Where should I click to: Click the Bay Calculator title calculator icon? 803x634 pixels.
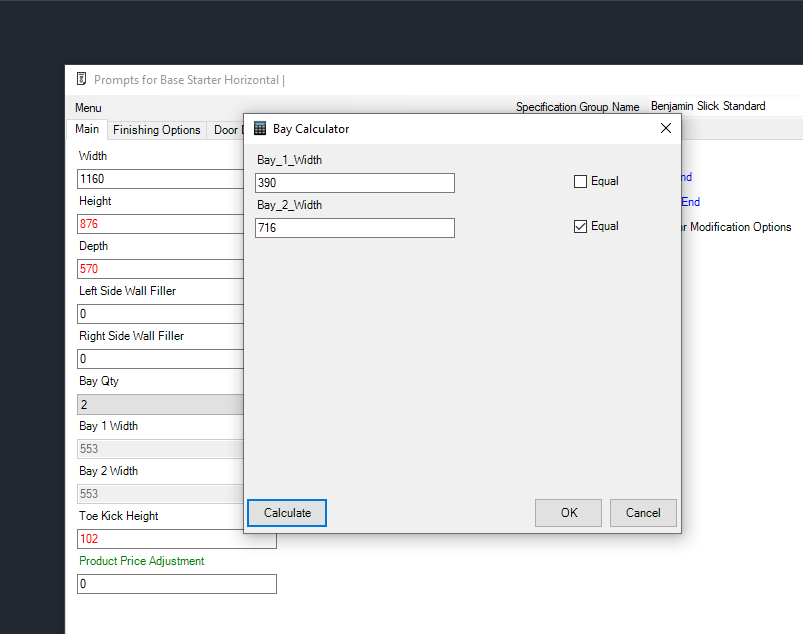click(260, 129)
